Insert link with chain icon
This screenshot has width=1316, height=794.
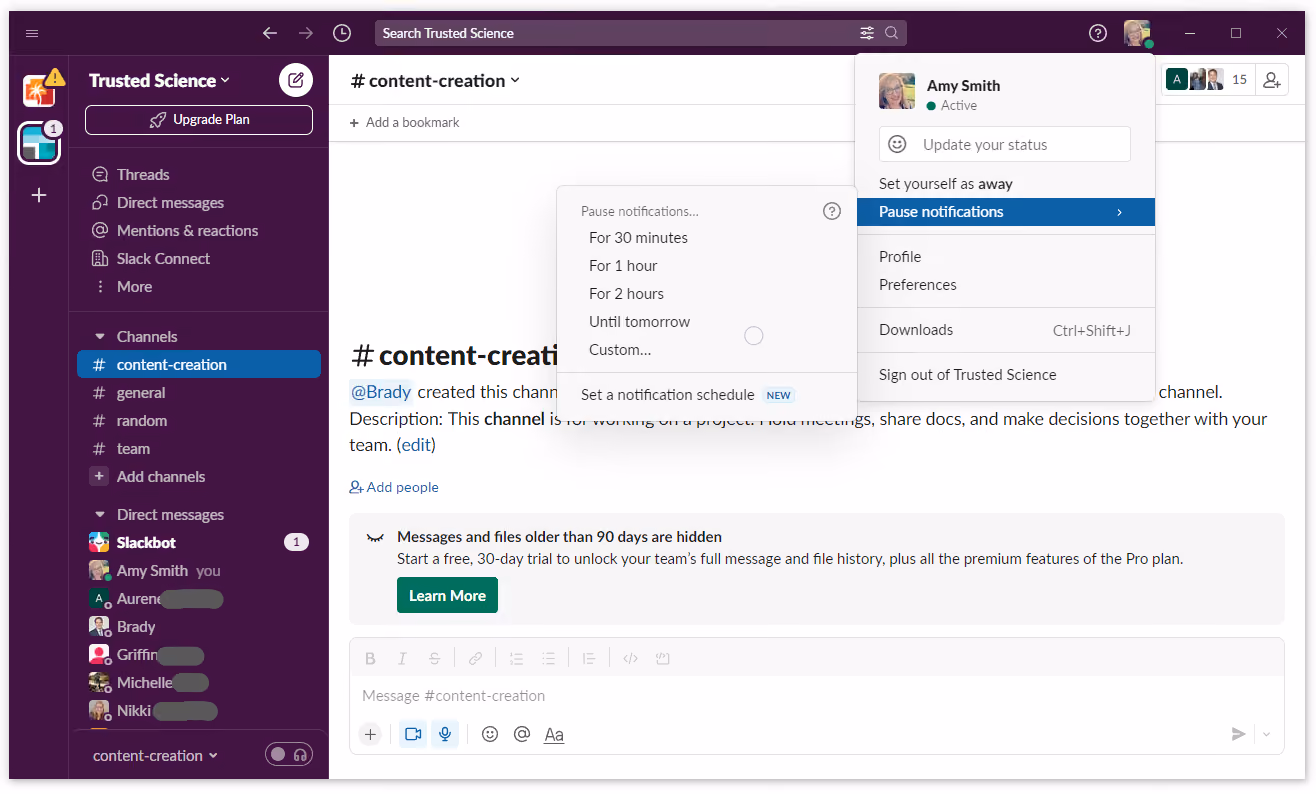475,658
